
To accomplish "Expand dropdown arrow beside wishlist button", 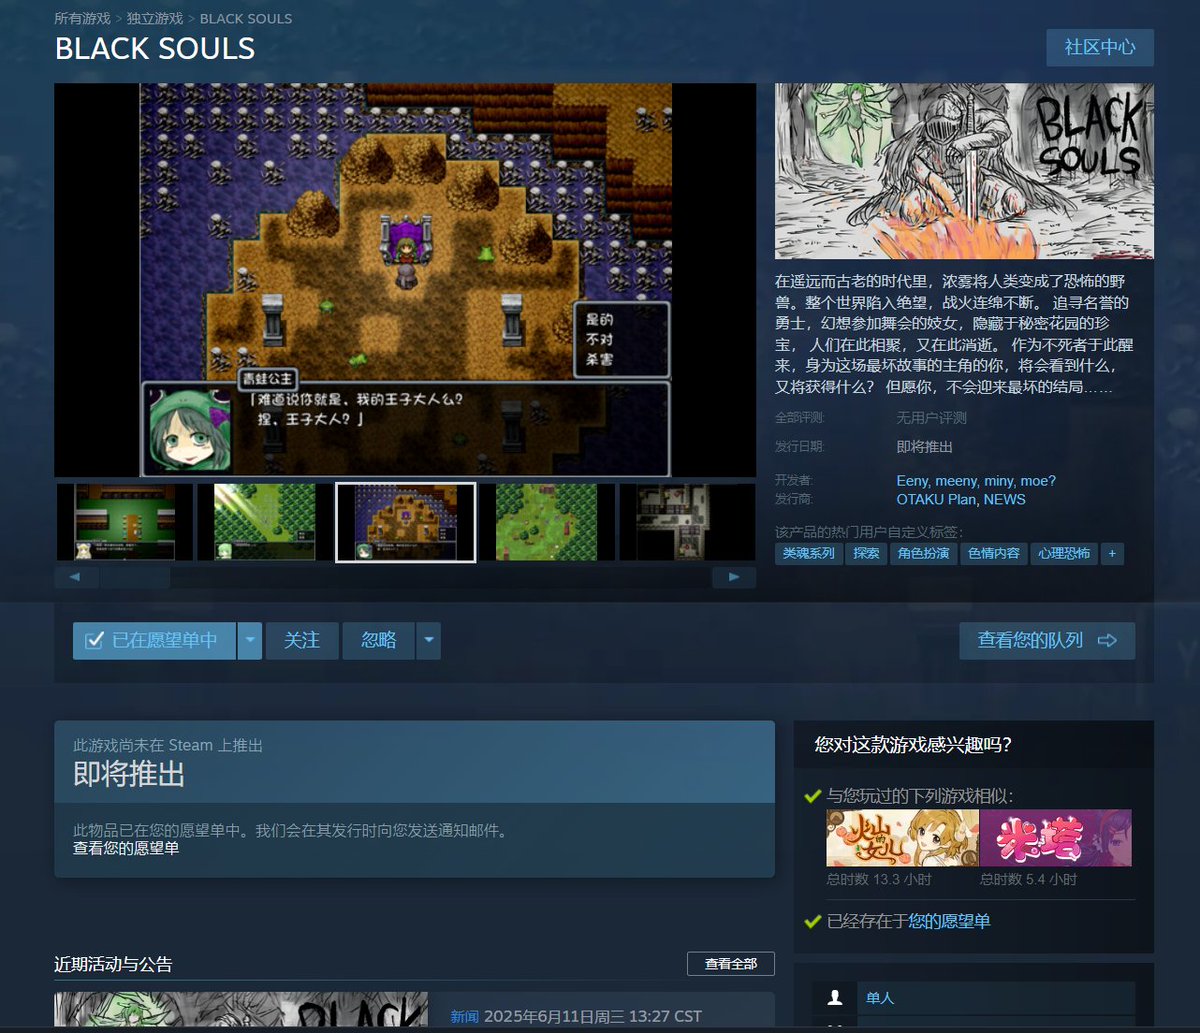I will click(250, 641).
